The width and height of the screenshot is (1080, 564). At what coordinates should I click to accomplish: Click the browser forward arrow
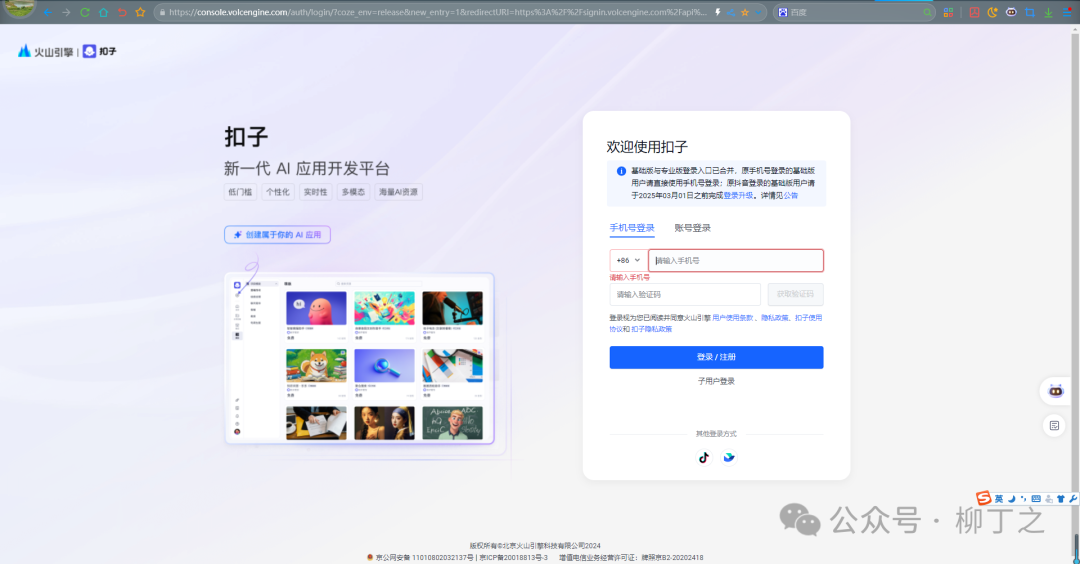coord(66,12)
